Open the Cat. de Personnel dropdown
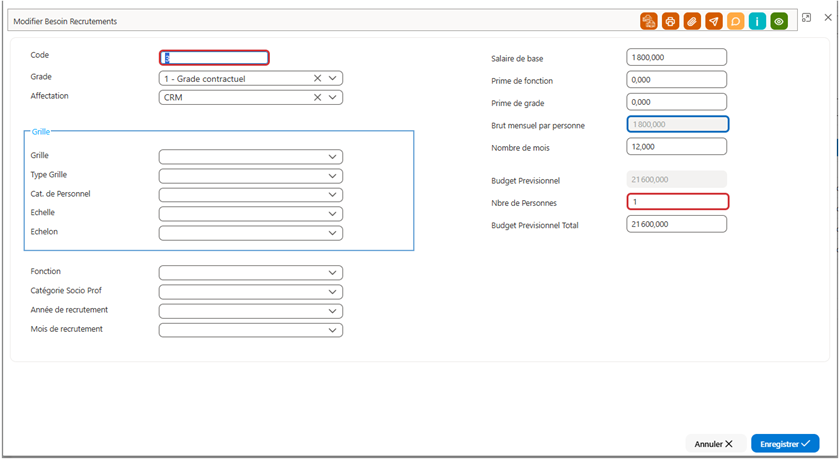This screenshot has height=460, width=840. [x=251, y=195]
